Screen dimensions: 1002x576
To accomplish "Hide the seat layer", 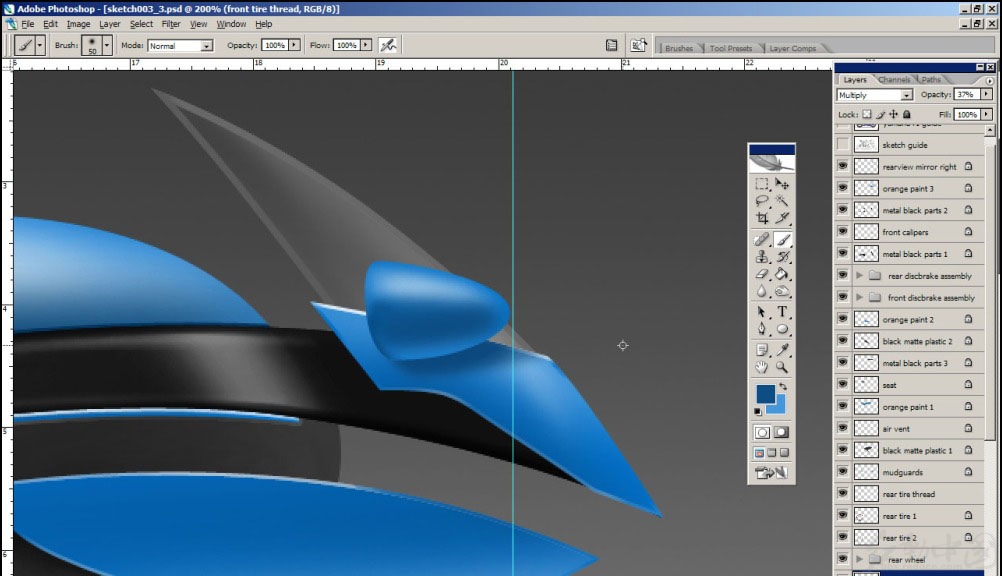I will pyautogui.click(x=843, y=384).
